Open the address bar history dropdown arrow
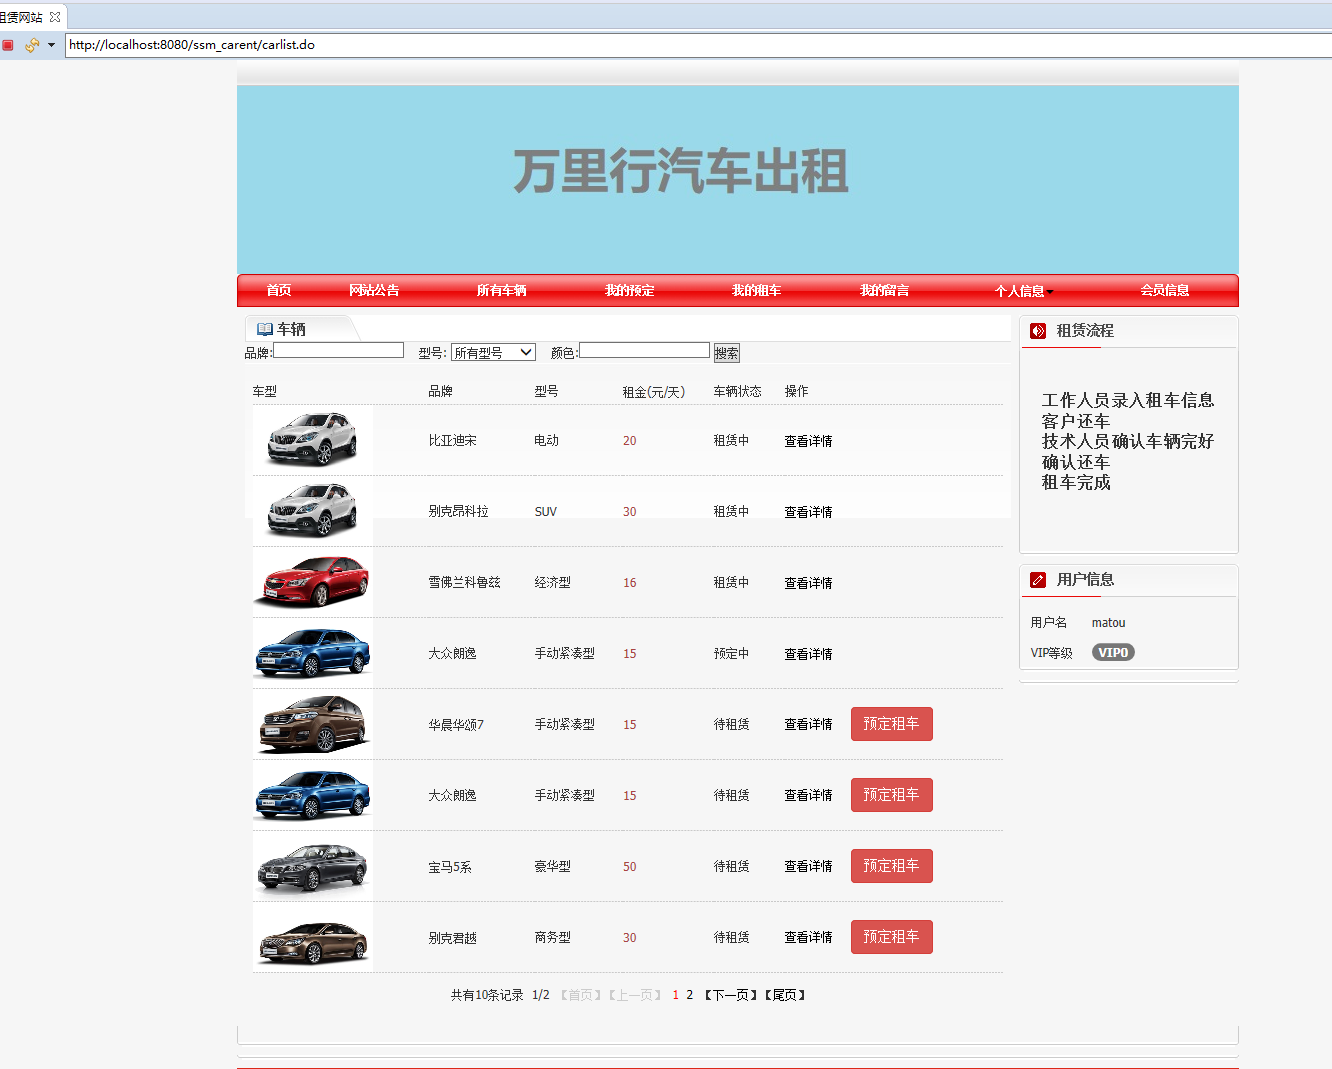The width and height of the screenshot is (1332, 1069). pos(53,45)
